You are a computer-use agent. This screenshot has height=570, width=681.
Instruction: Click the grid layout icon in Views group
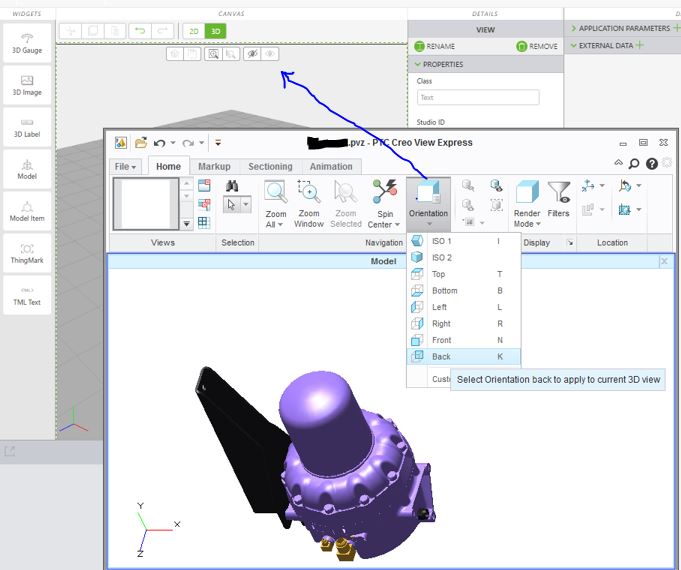pos(204,222)
